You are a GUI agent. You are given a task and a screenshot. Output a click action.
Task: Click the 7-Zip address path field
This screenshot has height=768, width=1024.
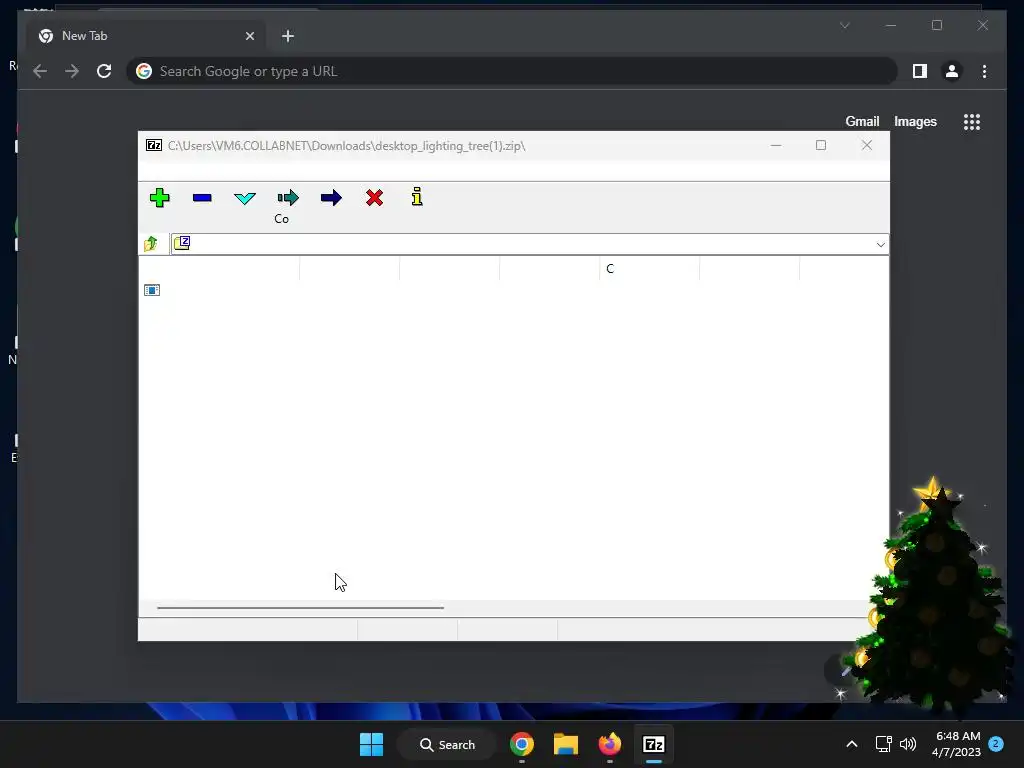529,244
